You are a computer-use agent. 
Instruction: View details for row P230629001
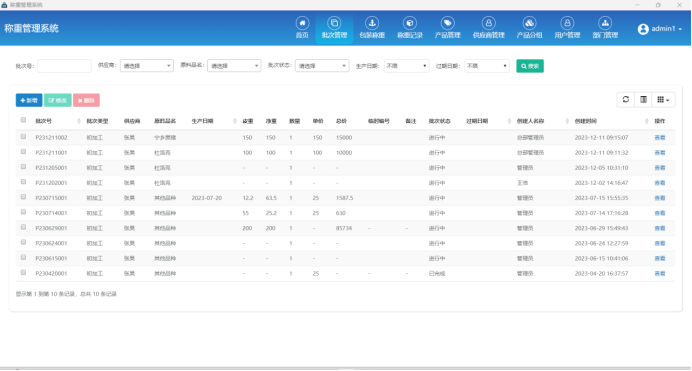(659, 228)
